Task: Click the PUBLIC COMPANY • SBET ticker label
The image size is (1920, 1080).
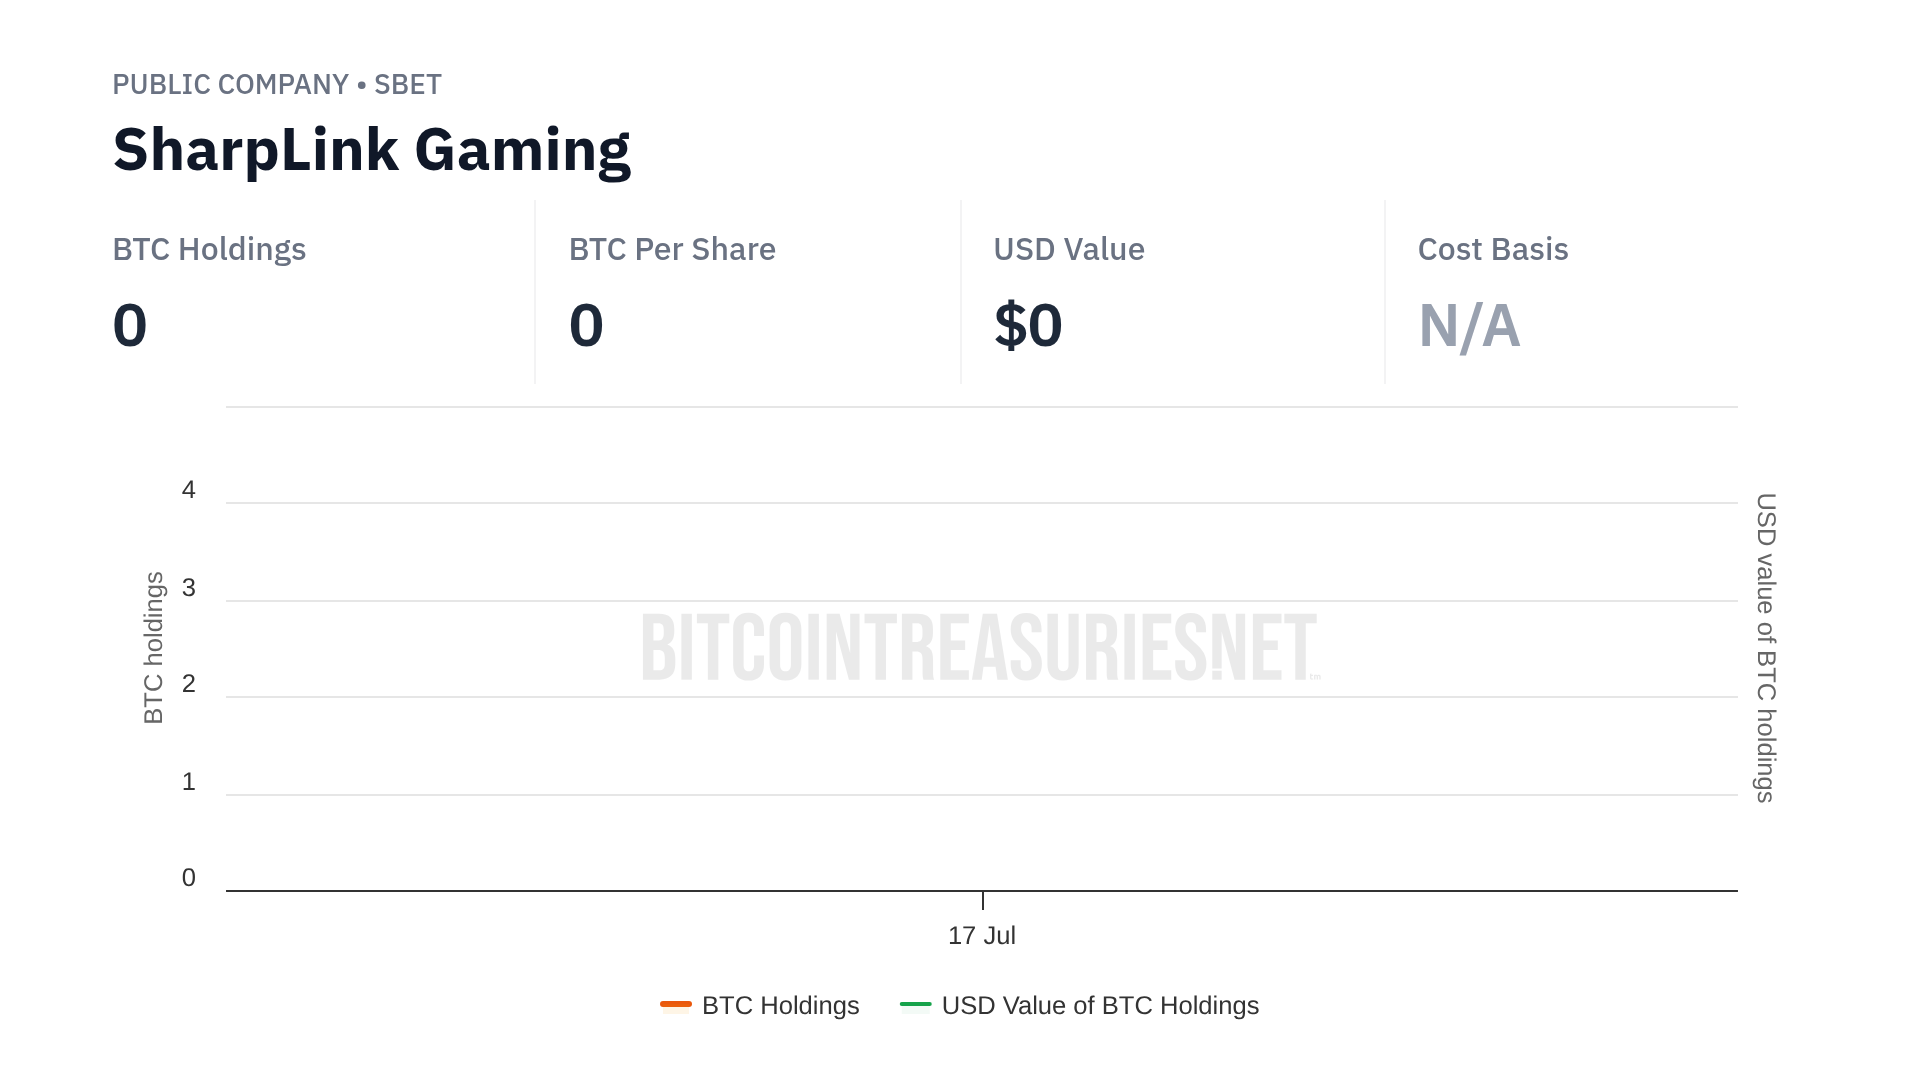Action: [x=277, y=85]
